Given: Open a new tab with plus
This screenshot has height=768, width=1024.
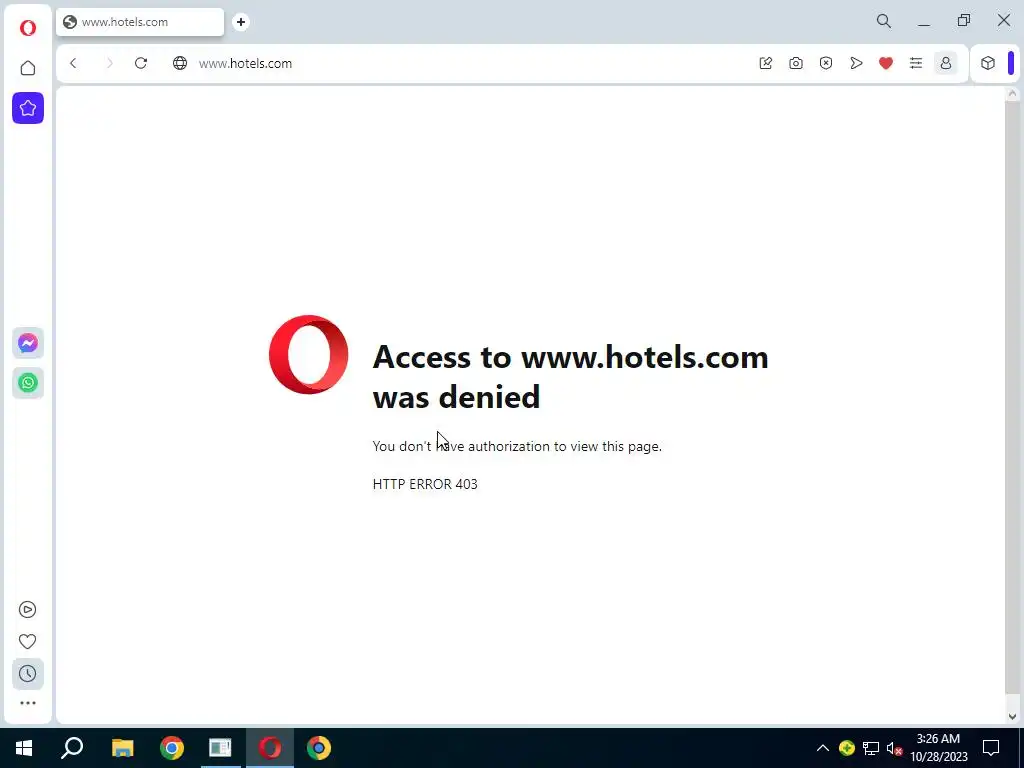Looking at the screenshot, I should point(241,22).
